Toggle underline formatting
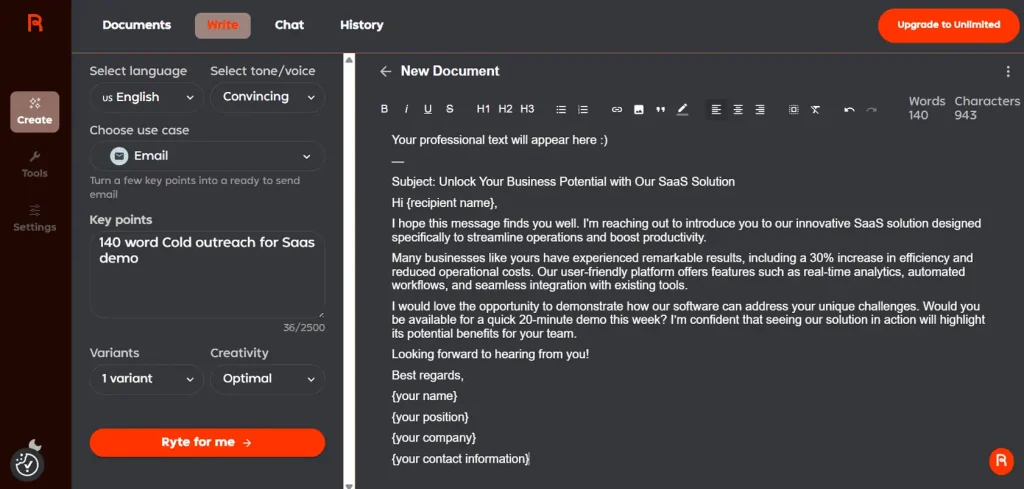This screenshot has width=1024, height=489. pos(428,109)
